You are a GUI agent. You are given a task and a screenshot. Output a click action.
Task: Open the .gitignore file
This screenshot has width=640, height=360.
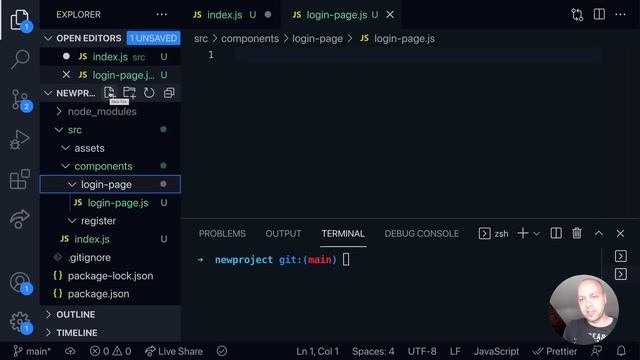89,258
